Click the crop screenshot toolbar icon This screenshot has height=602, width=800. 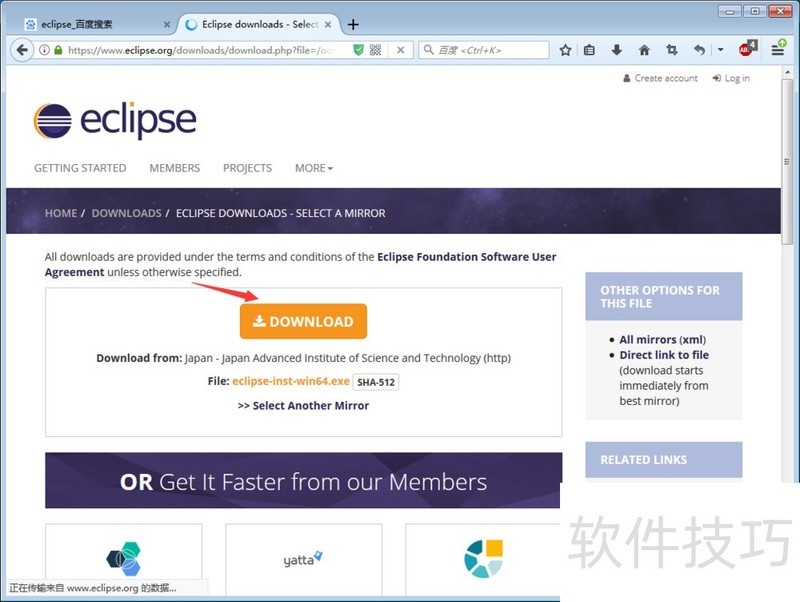click(672, 50)
